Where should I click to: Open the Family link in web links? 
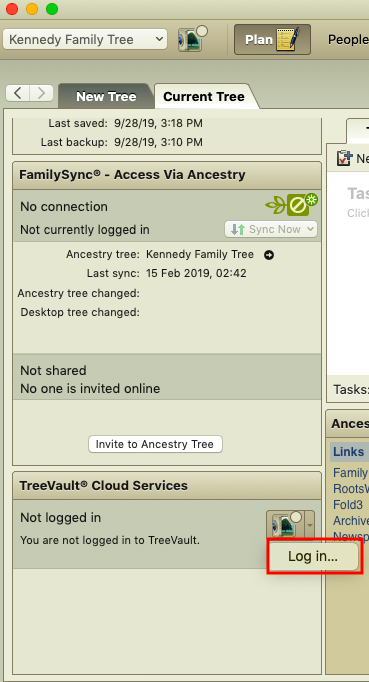click(350, 472)
